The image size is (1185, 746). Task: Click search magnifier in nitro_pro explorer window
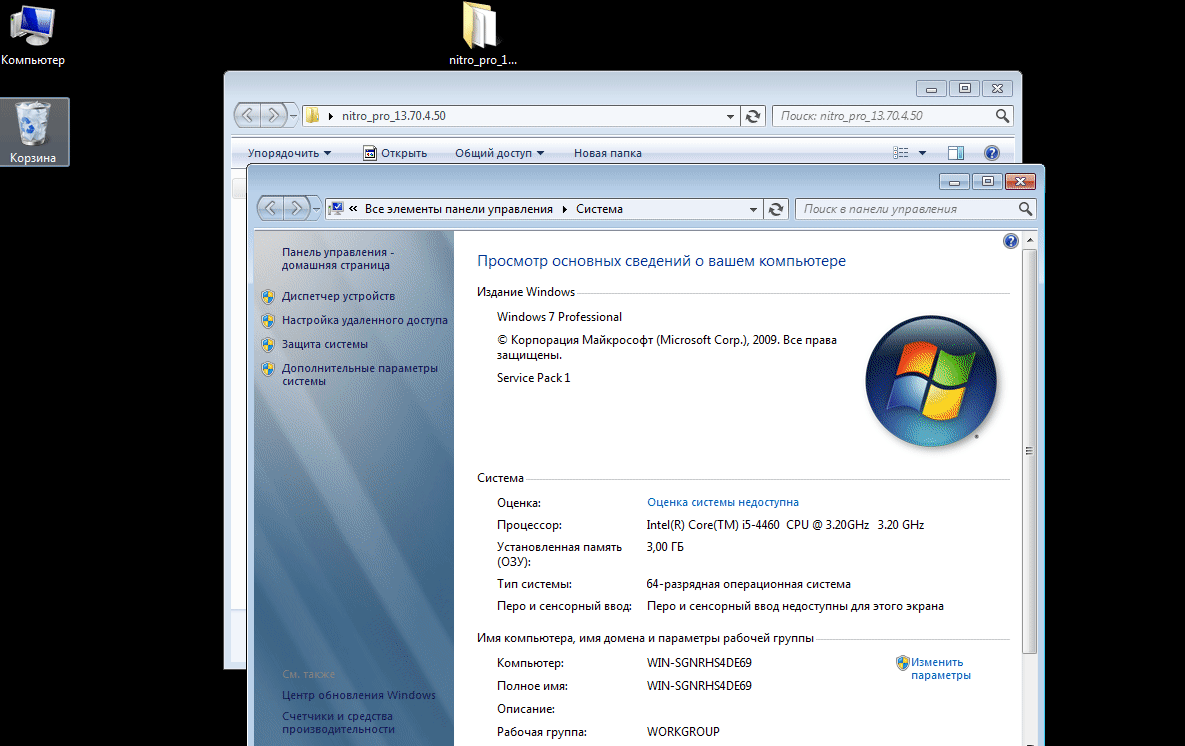(x=1002, y=116)
